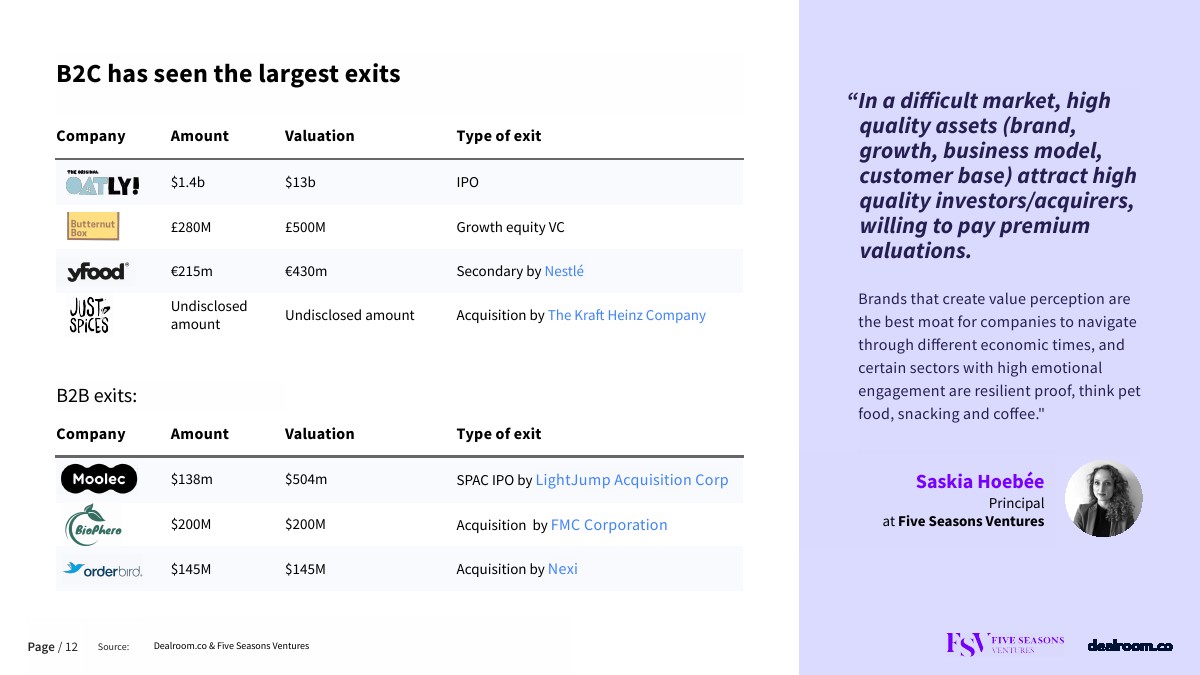Screen dimensions: 1200x675
Task: Click the Dealroom.co & Five Seasons Ventures source text
Action: (231, 646)
